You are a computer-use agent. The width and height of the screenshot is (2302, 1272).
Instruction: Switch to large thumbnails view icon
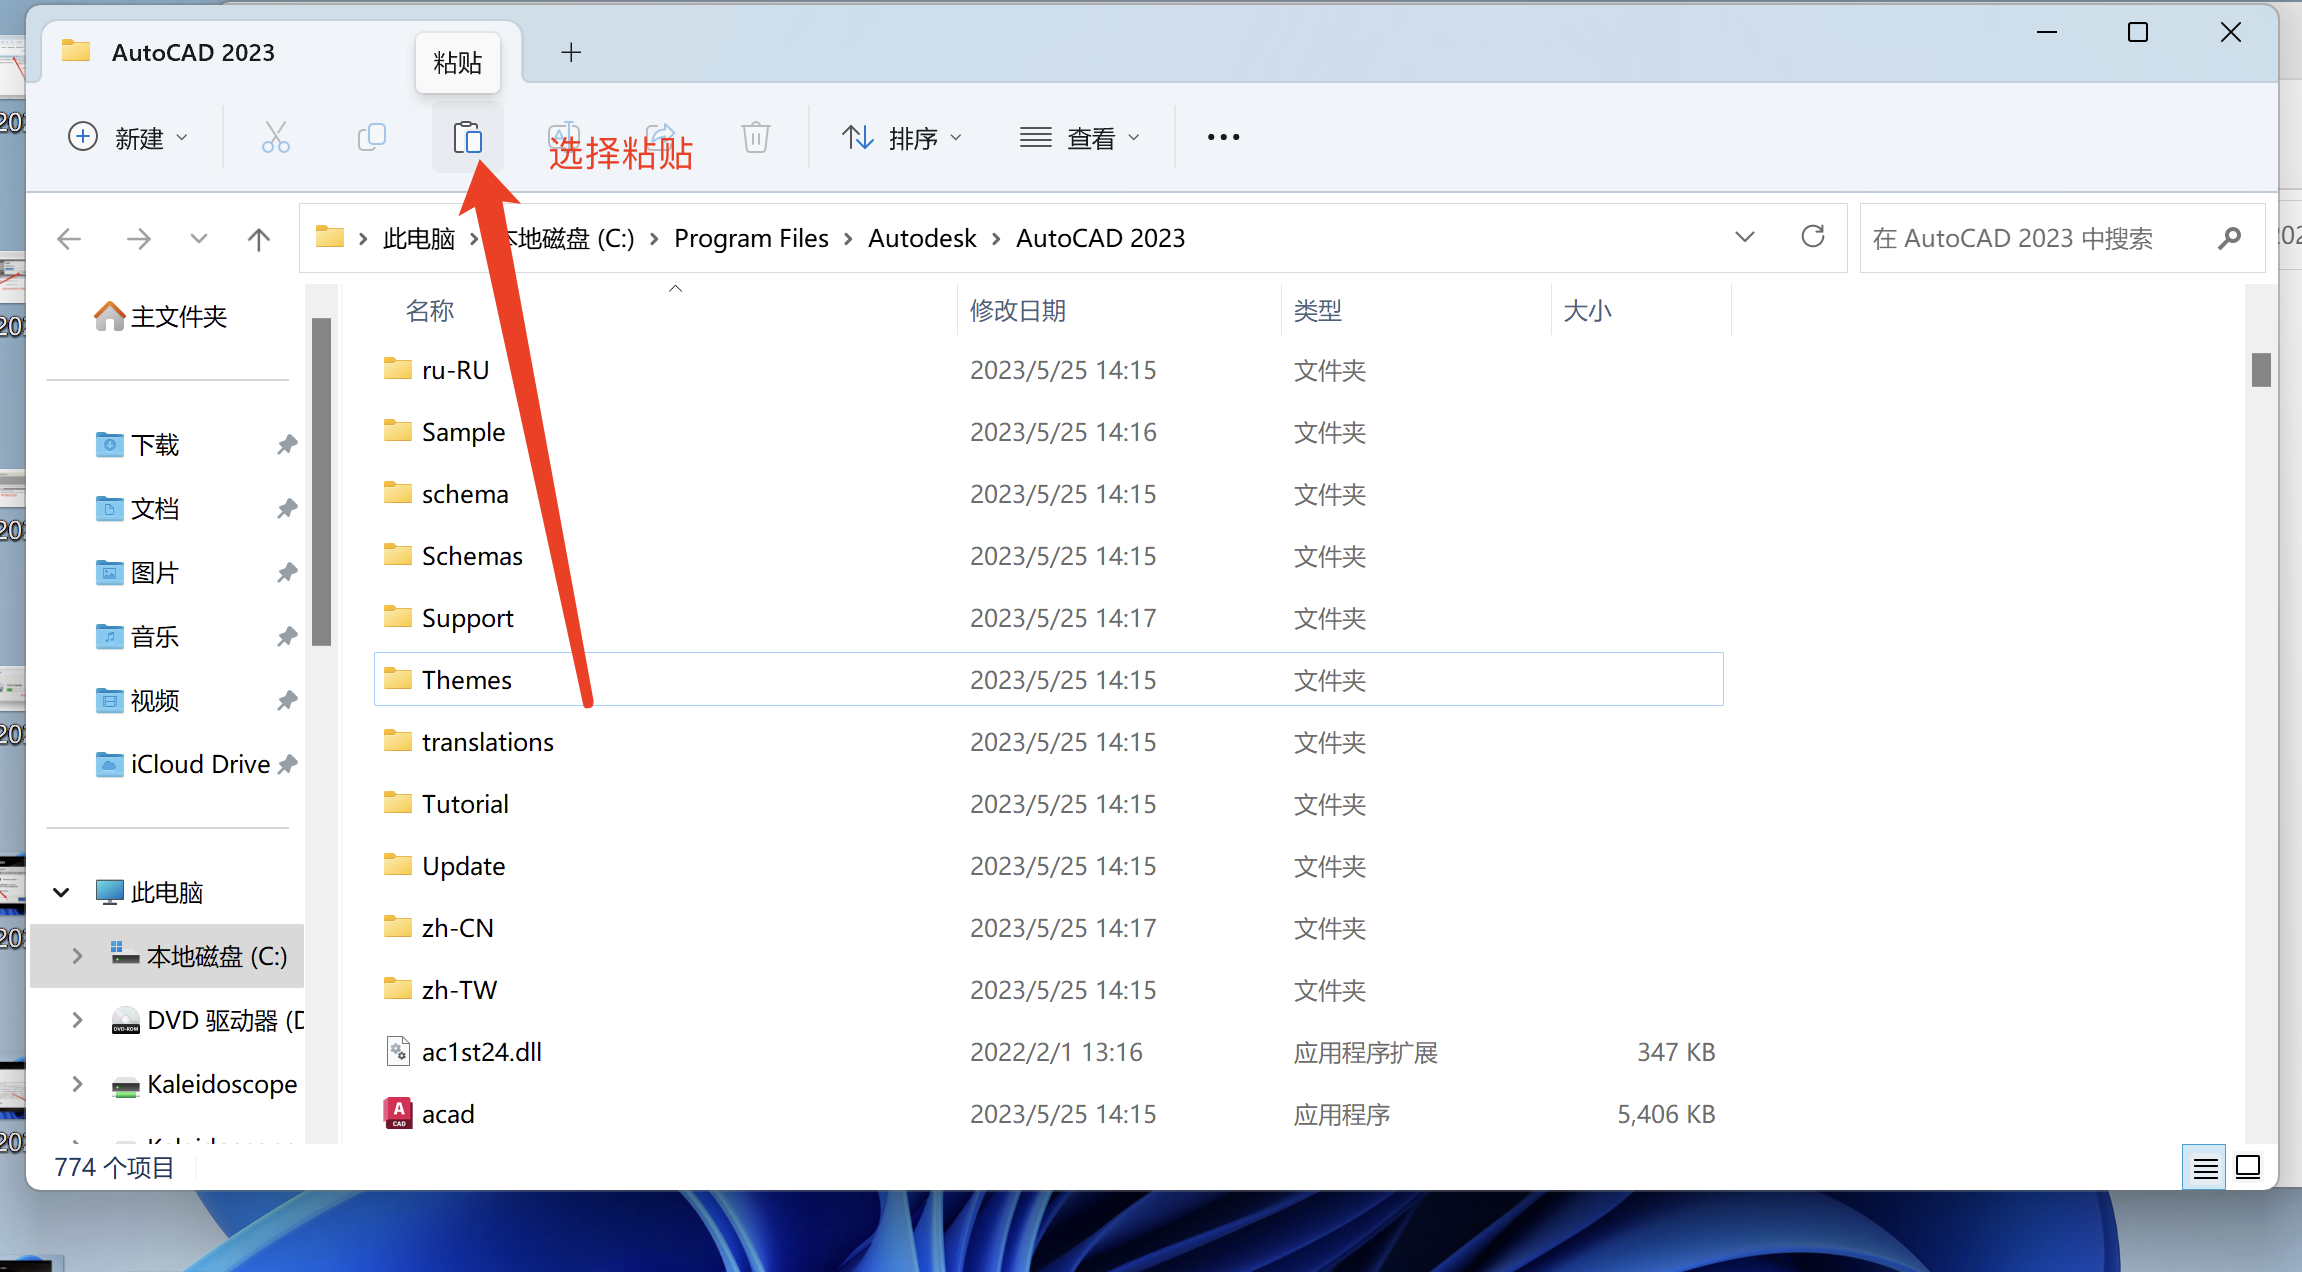tap(2248, 1167)
